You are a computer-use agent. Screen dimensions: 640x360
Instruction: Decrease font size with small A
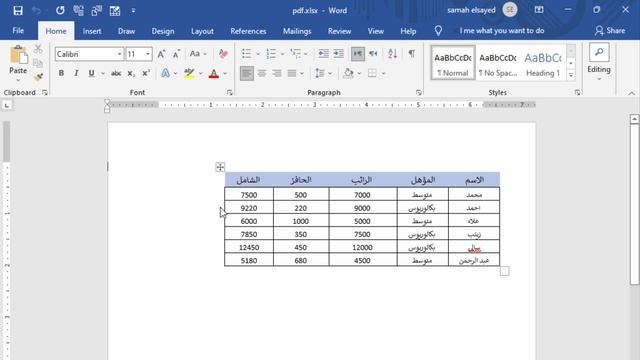(x=176, y=54)
